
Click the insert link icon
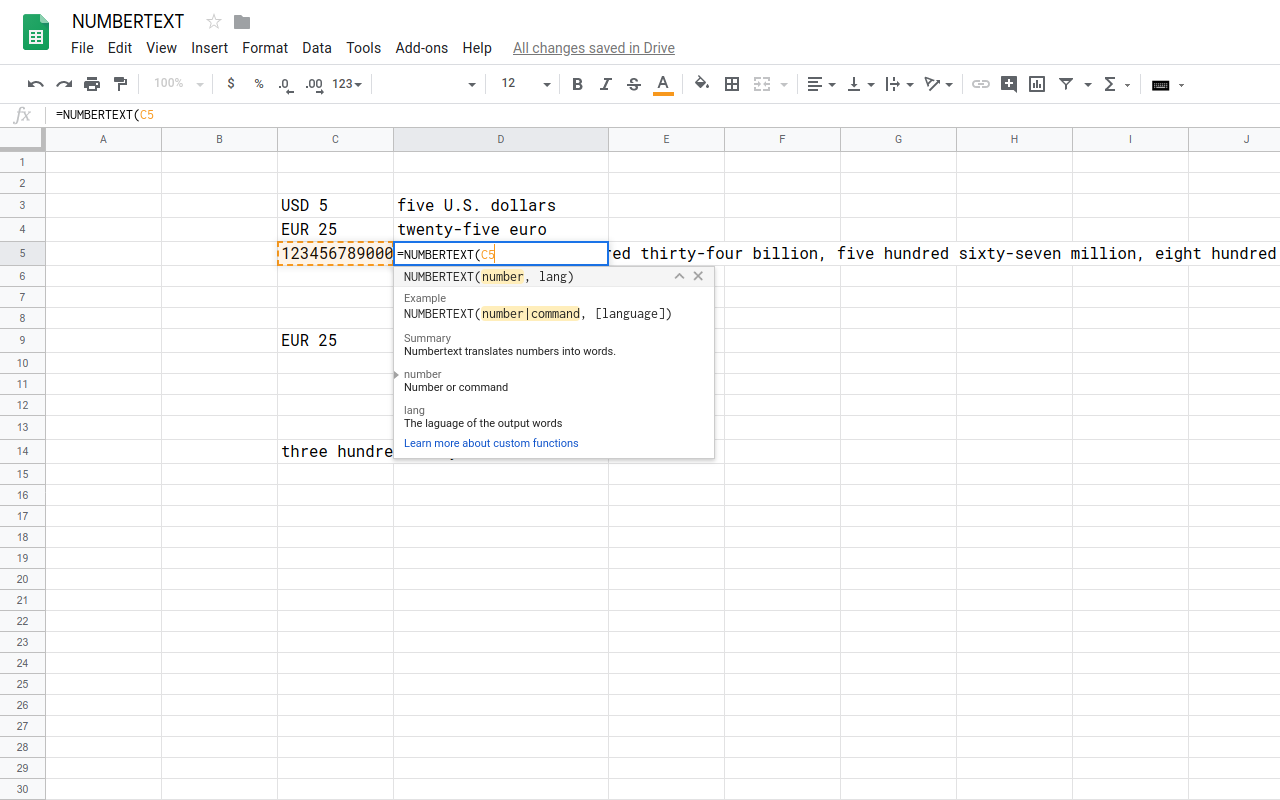click(981, 84)
